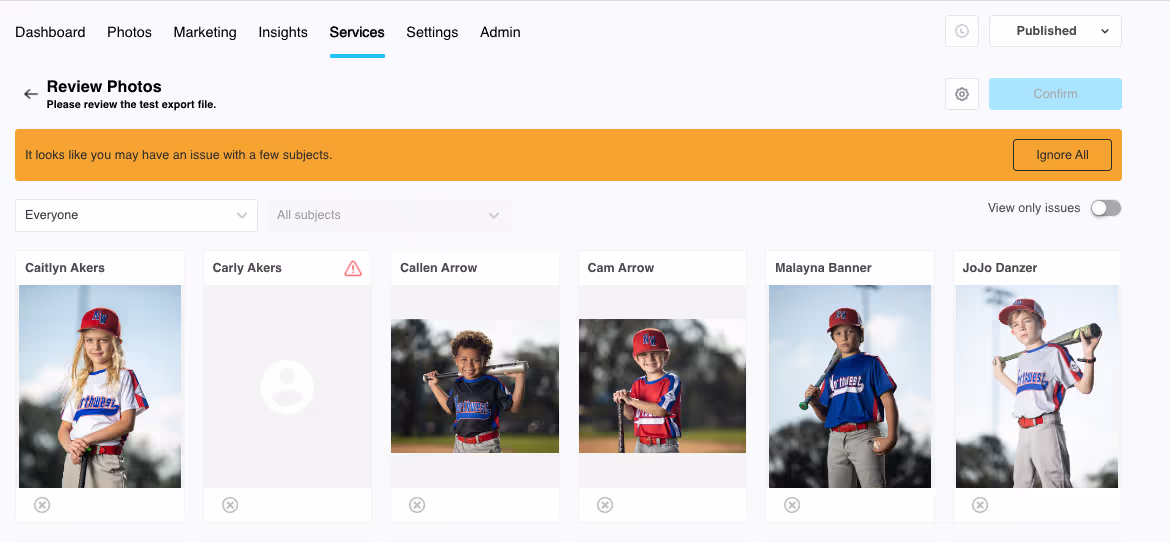
Task: Click the issue warning banner message
Action: coord(178,155)
